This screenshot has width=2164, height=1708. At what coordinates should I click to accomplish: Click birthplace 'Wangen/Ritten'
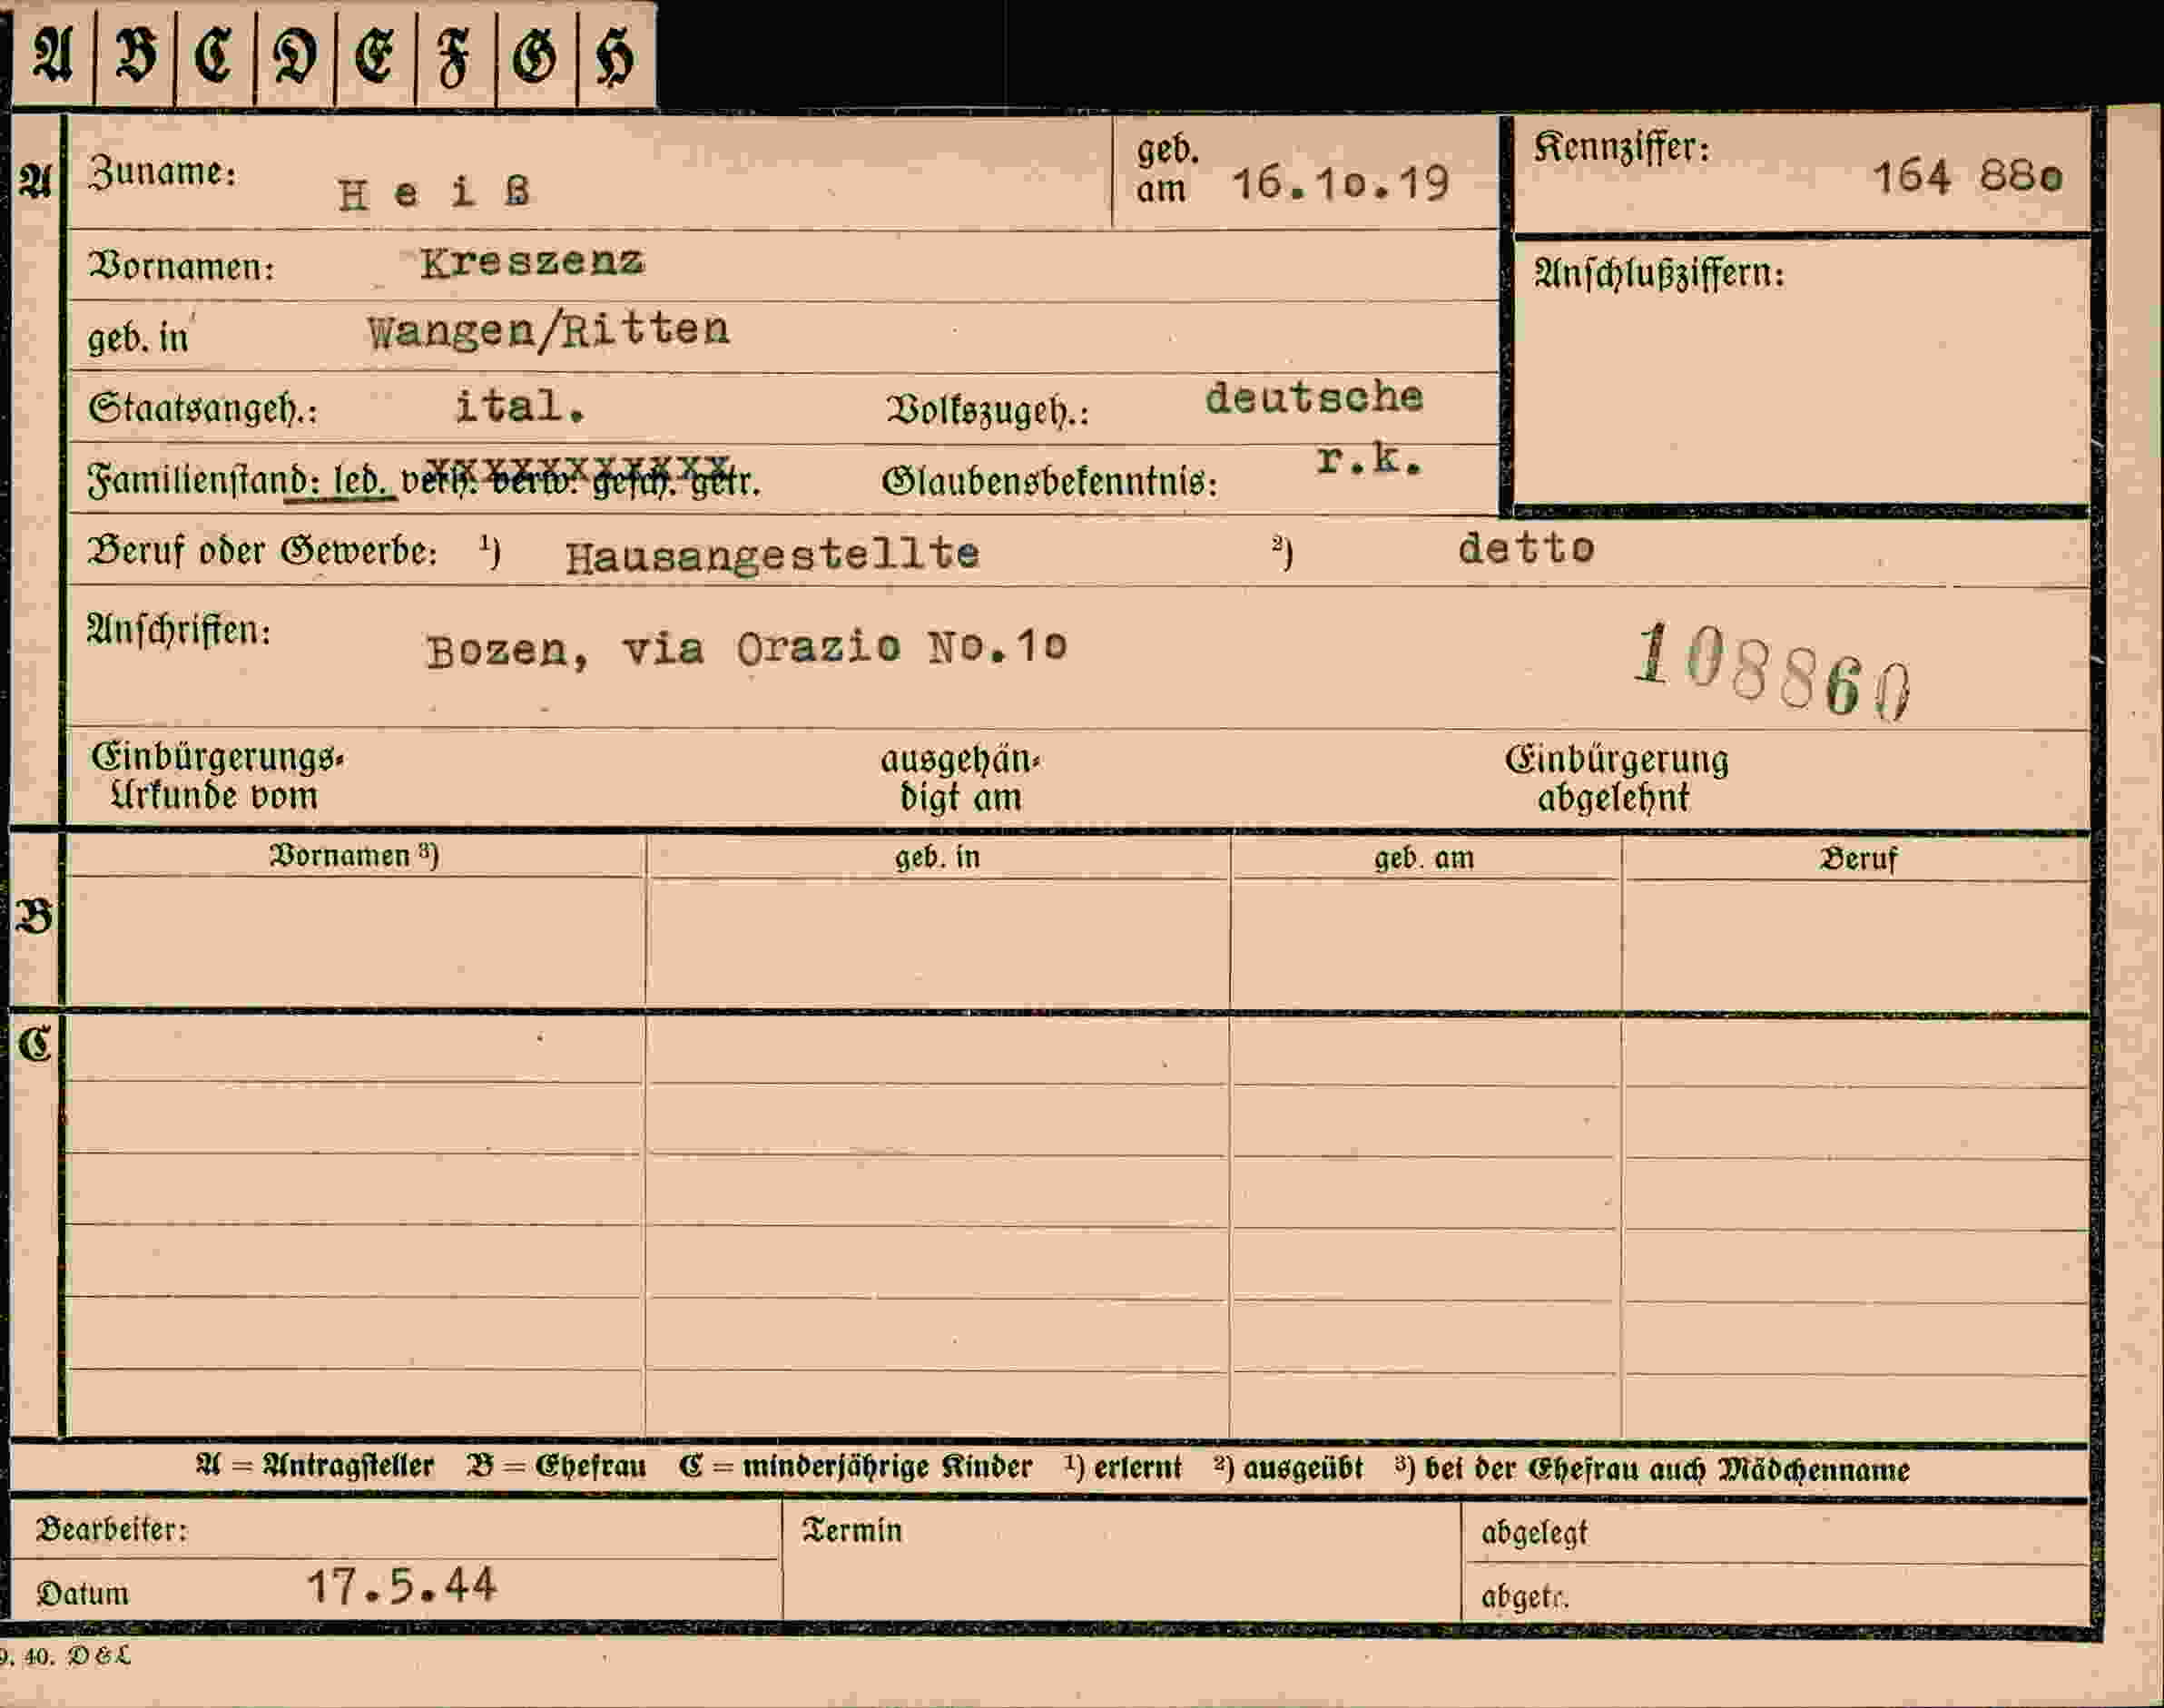coord(548,330)
